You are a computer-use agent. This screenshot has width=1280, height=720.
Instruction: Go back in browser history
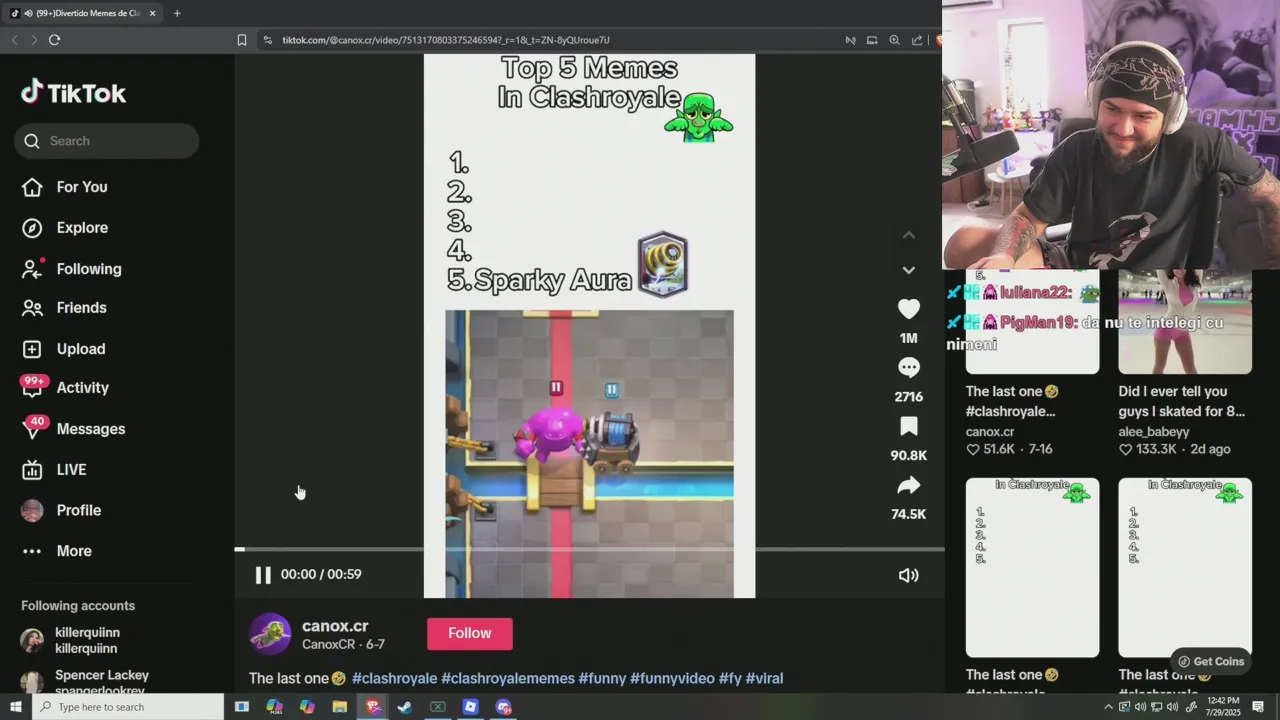click(14, 40)
